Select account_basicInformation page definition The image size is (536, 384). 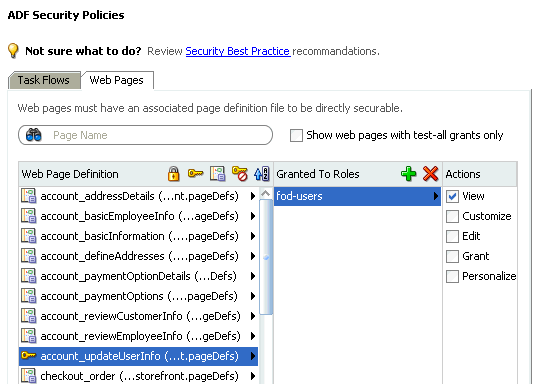(138, 236)
